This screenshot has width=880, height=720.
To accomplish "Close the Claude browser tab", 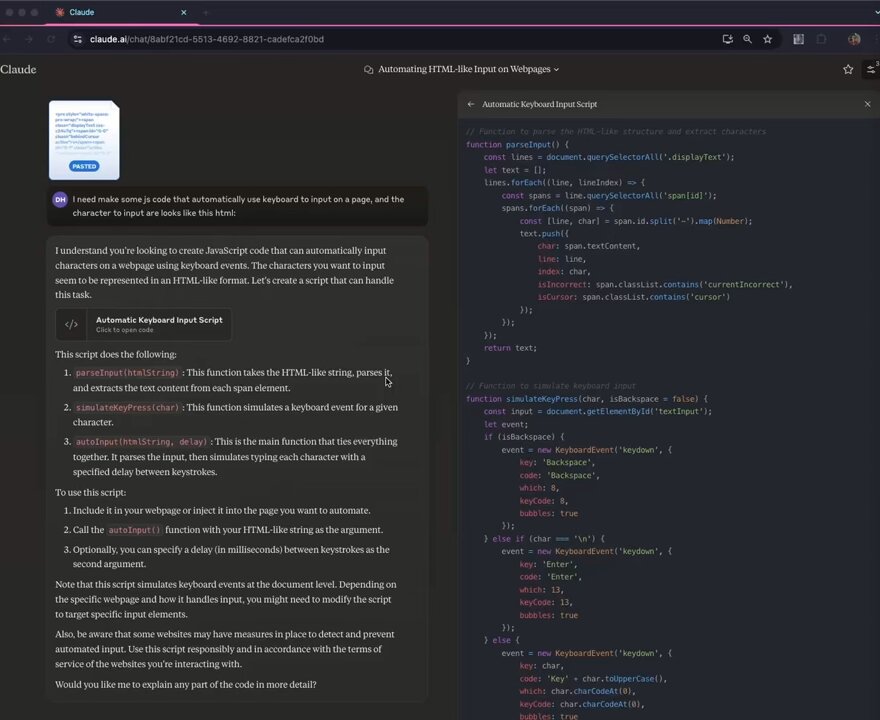I will 184,12.
